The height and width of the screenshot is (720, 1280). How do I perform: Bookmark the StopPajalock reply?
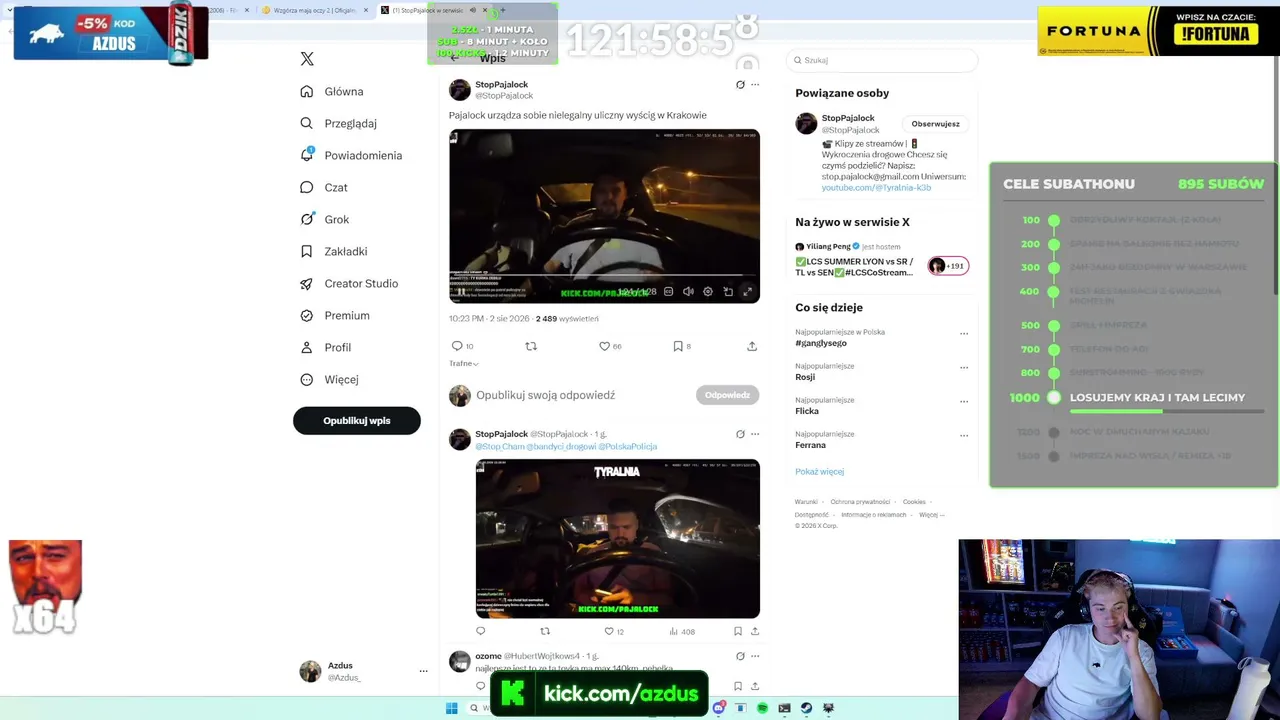[x=738, y=631]
